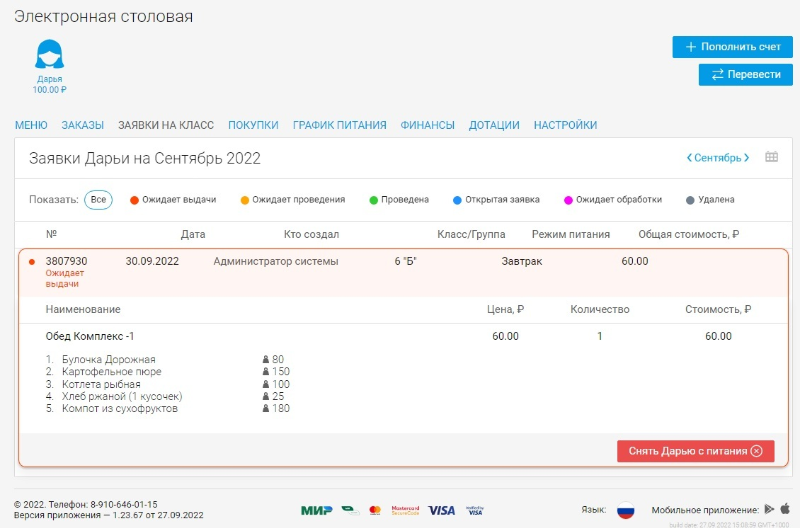Click the № column header
Image resolution: width=800 pixels, height=528 pixels.
(x=52, y=234)
